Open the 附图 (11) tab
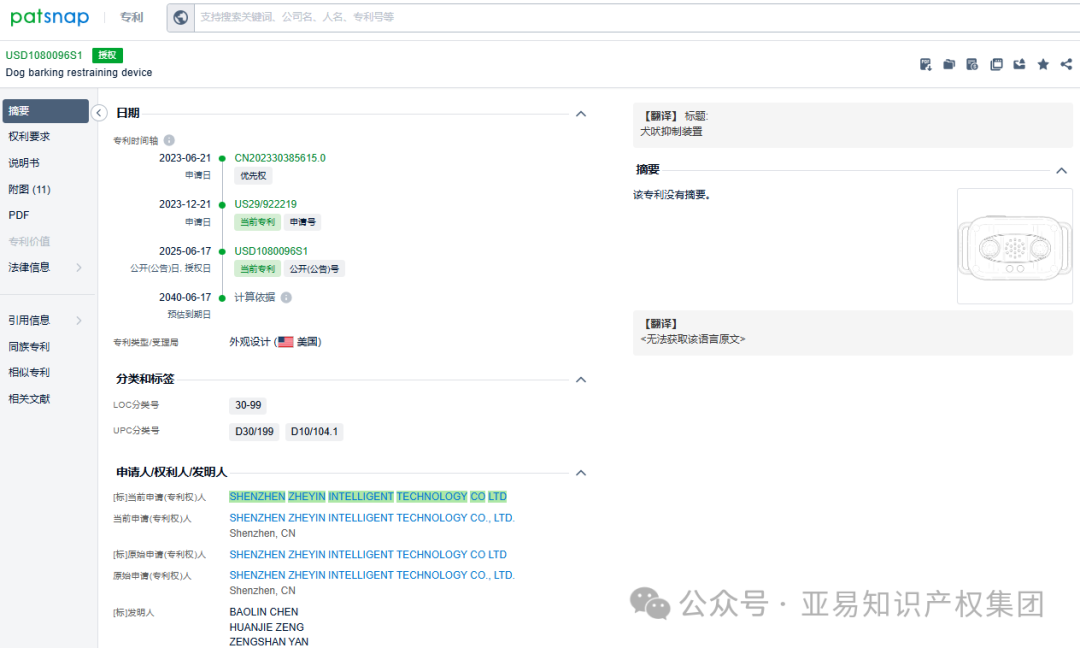Viewport: 1080px width, 648px height. coord(30,189)
